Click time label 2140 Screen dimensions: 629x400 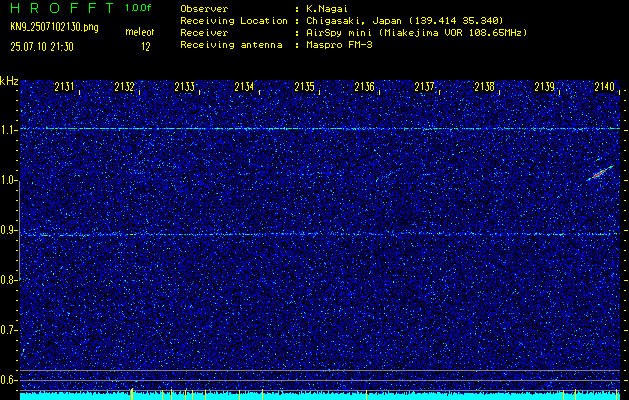pos(605,87)
